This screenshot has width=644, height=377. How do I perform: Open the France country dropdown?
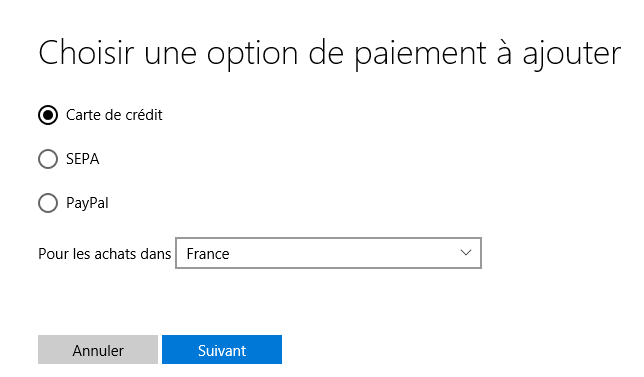pos(328,253)
